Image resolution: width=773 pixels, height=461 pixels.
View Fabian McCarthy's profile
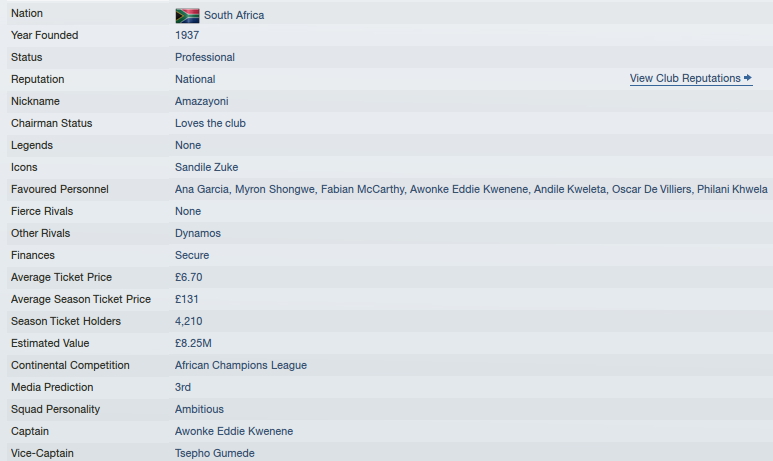362,189
